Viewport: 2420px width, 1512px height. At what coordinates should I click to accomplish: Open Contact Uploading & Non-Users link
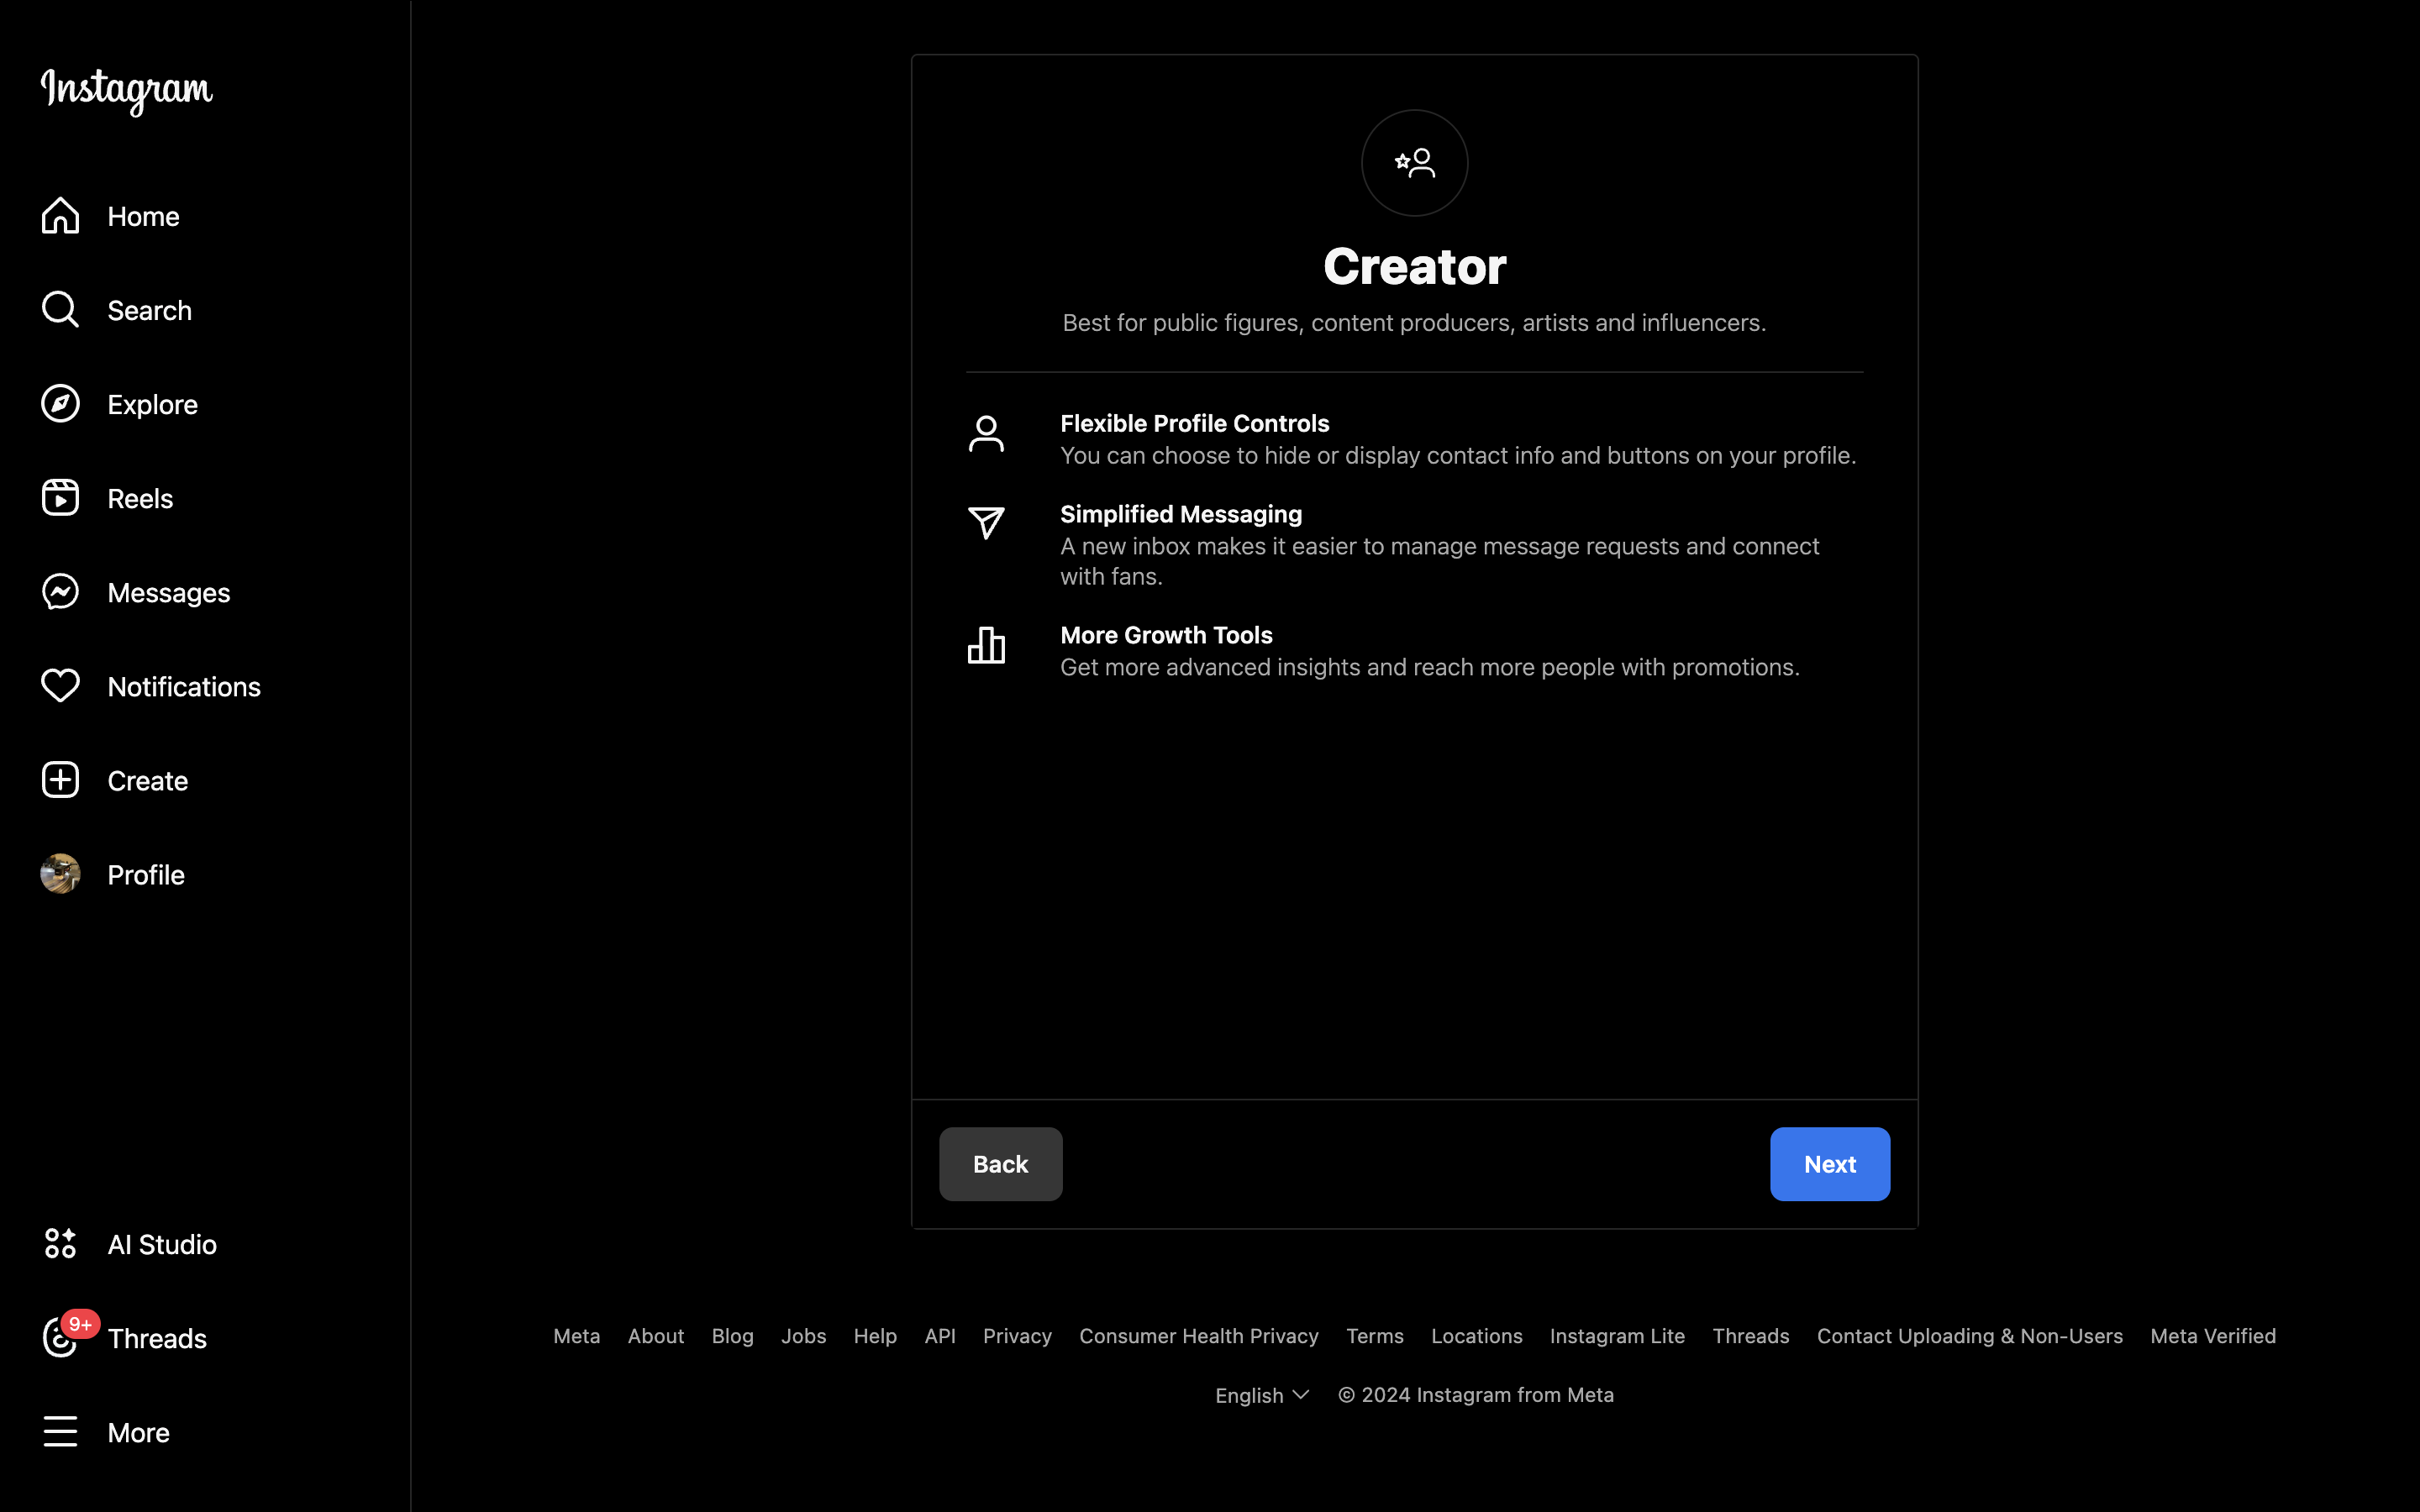[x=1970, y=1336]
